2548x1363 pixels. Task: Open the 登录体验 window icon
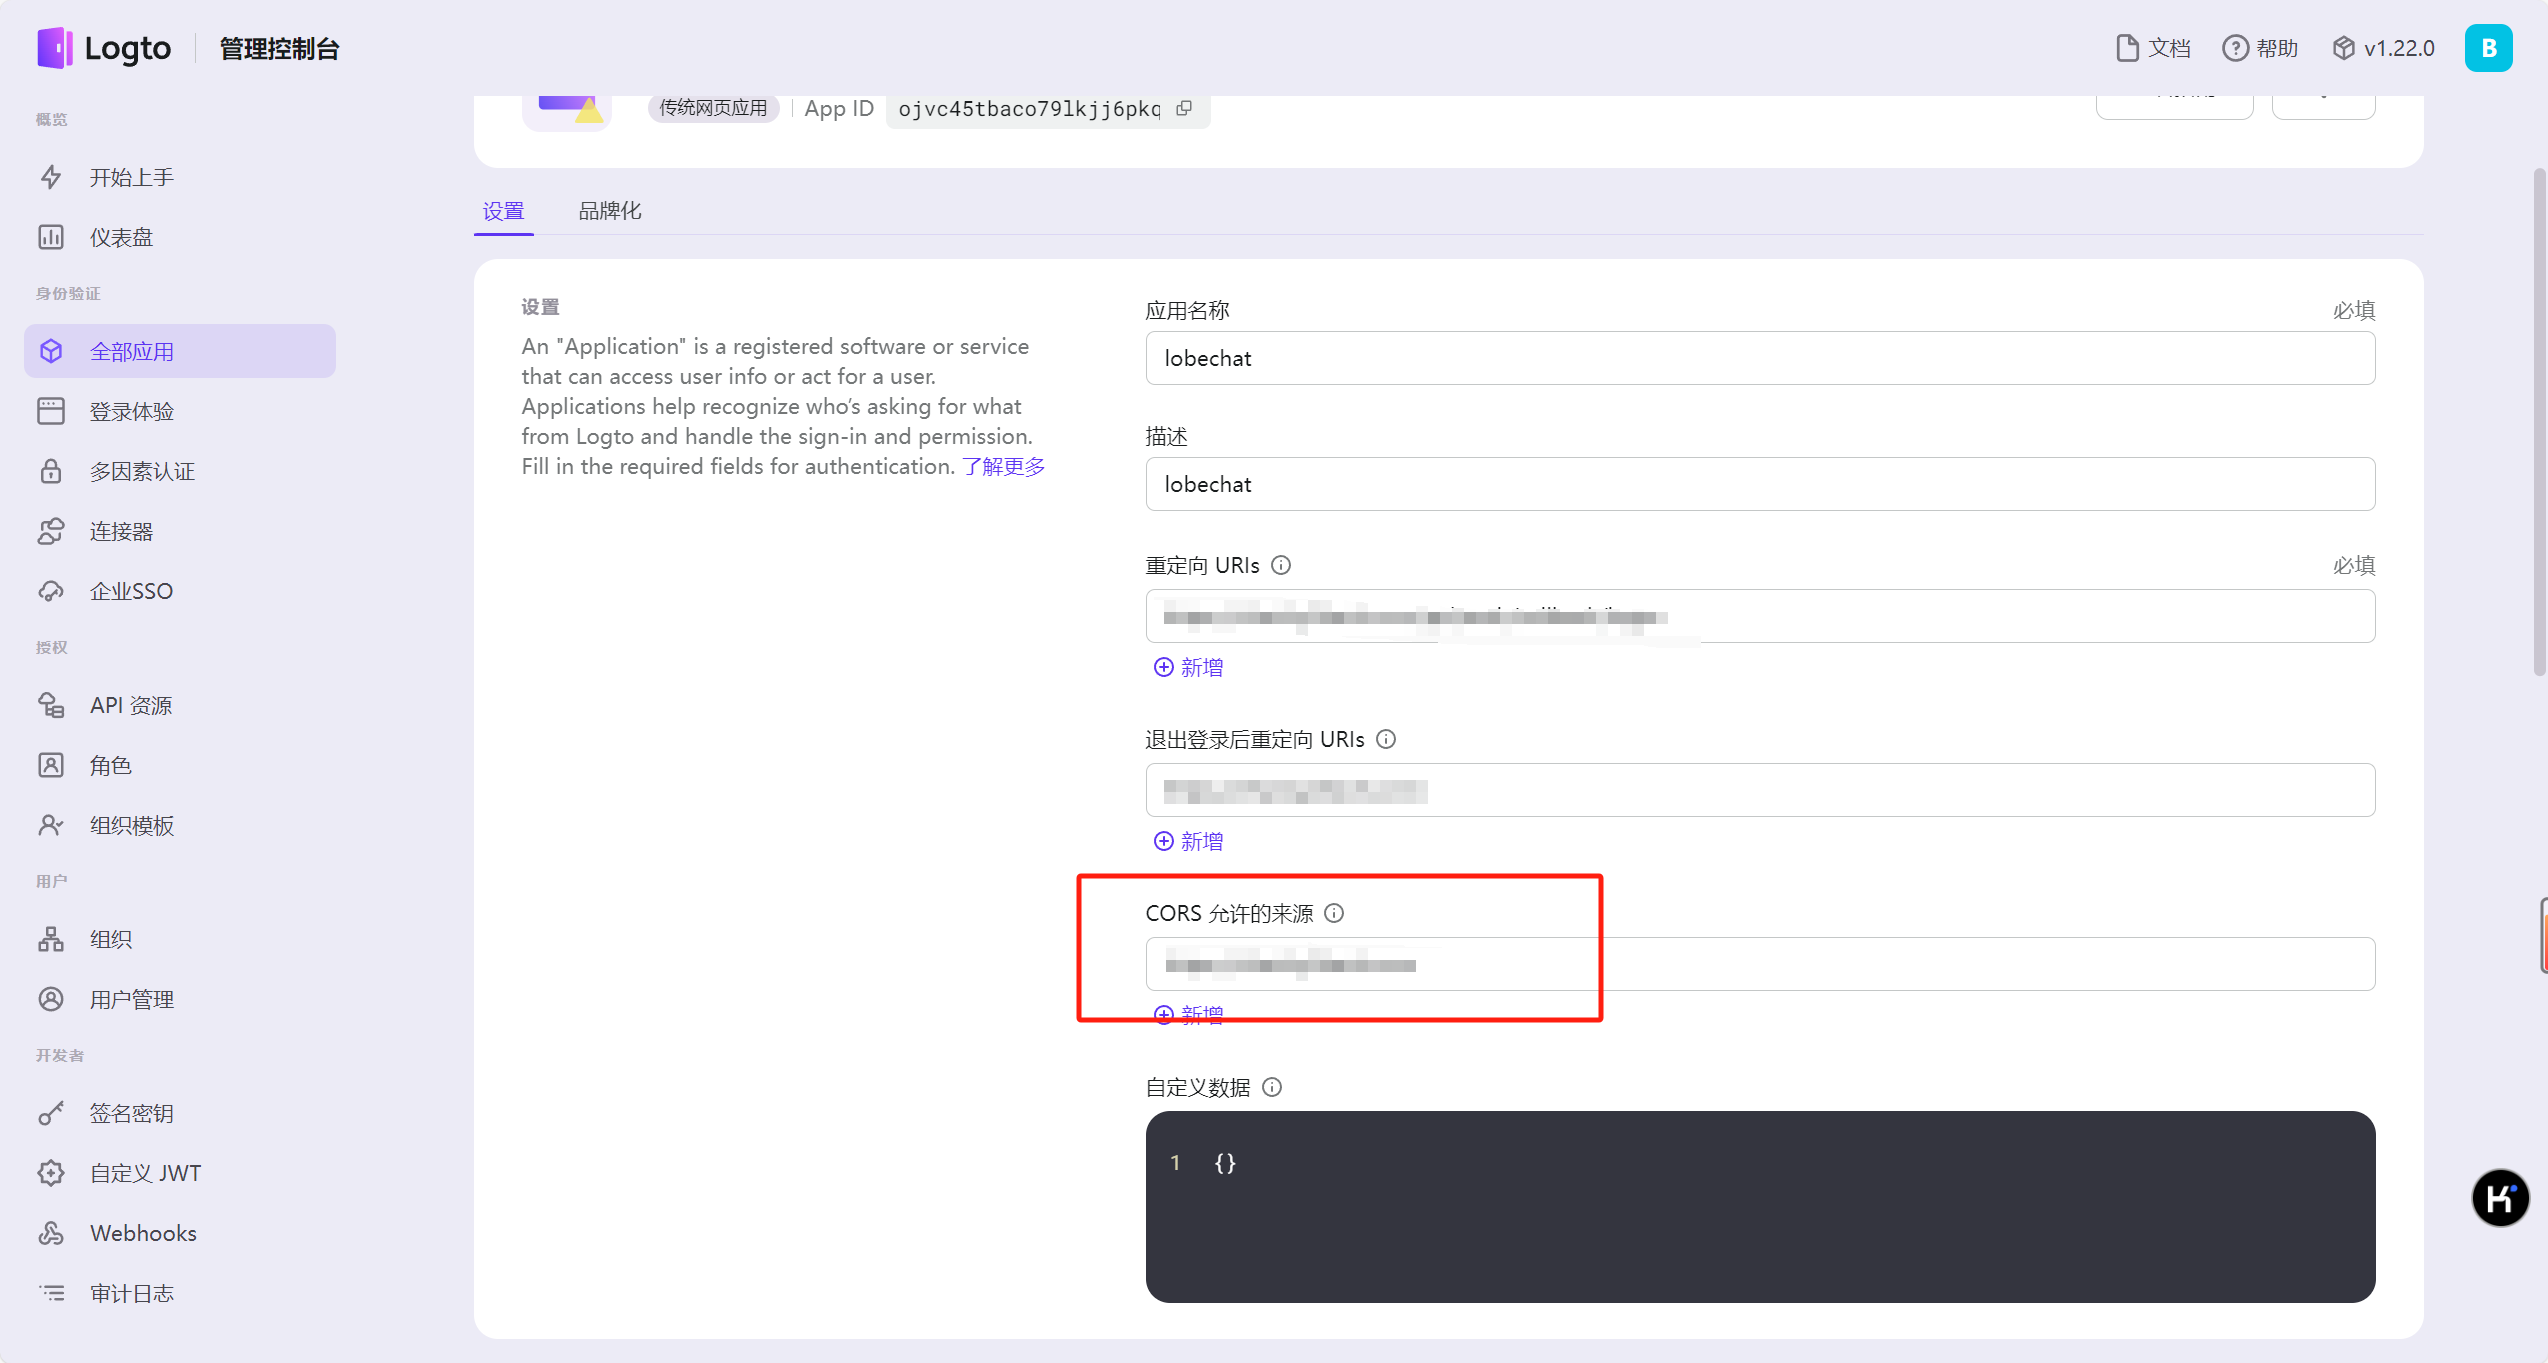pyautogui.click(x=51, y=411)
